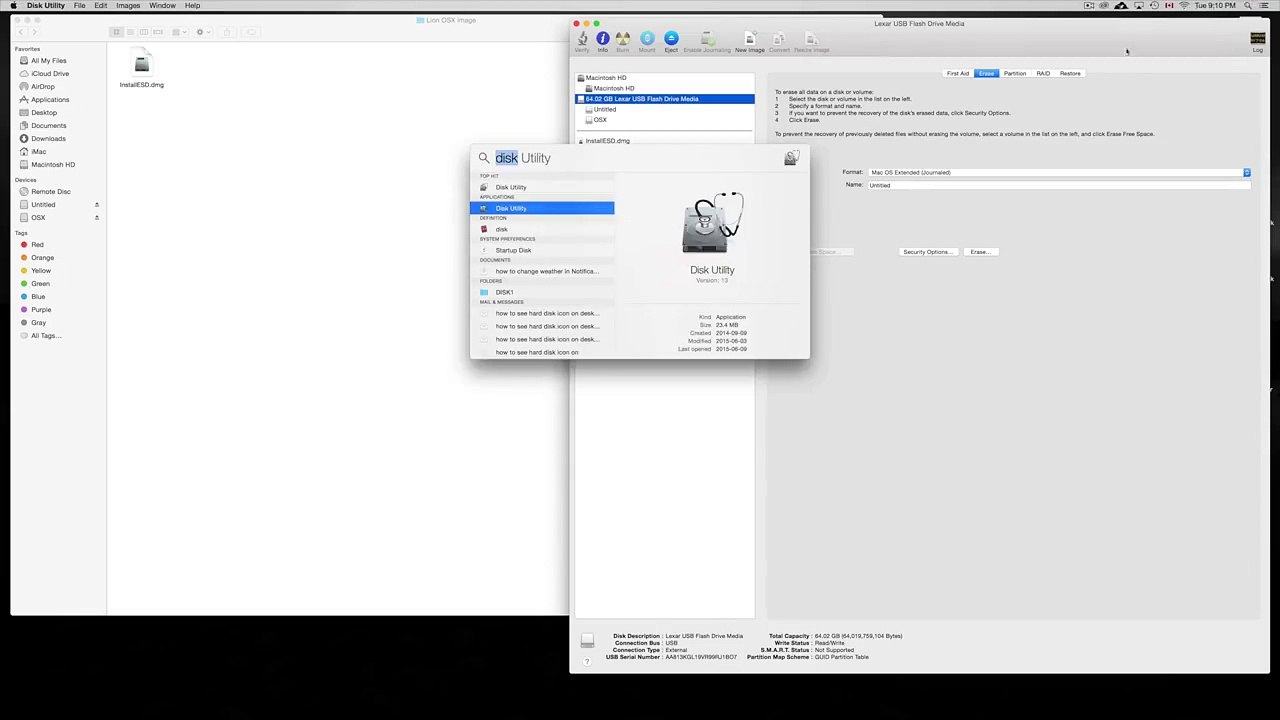Open the Finder arrange dropdown
The image size is (1280, 720).
pos(180,32)
